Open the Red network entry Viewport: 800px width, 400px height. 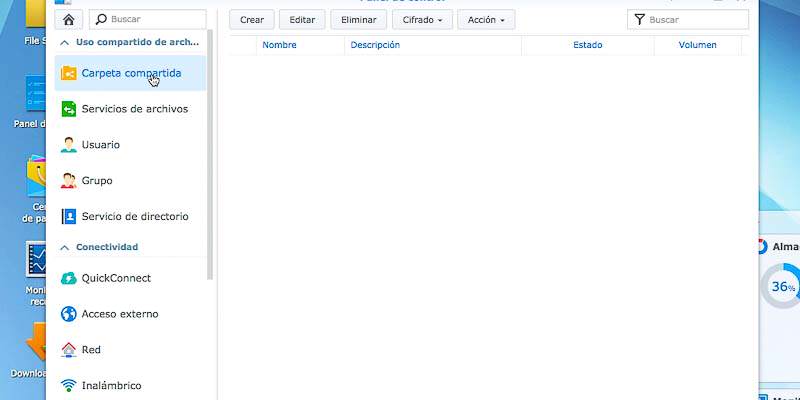coord(131,349)
